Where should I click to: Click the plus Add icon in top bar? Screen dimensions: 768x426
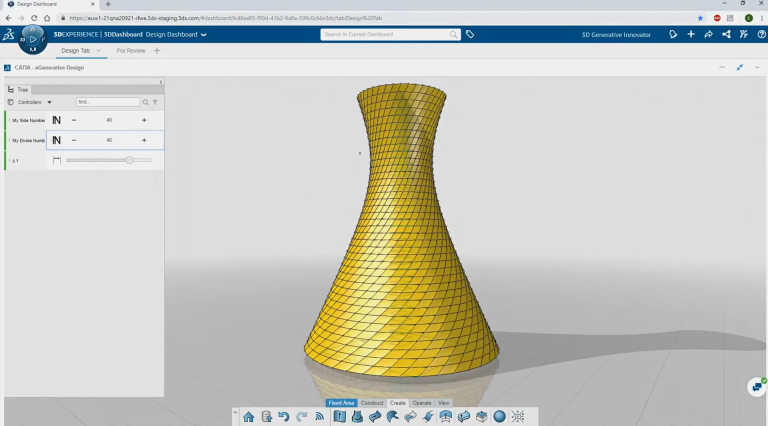(691, 34)
